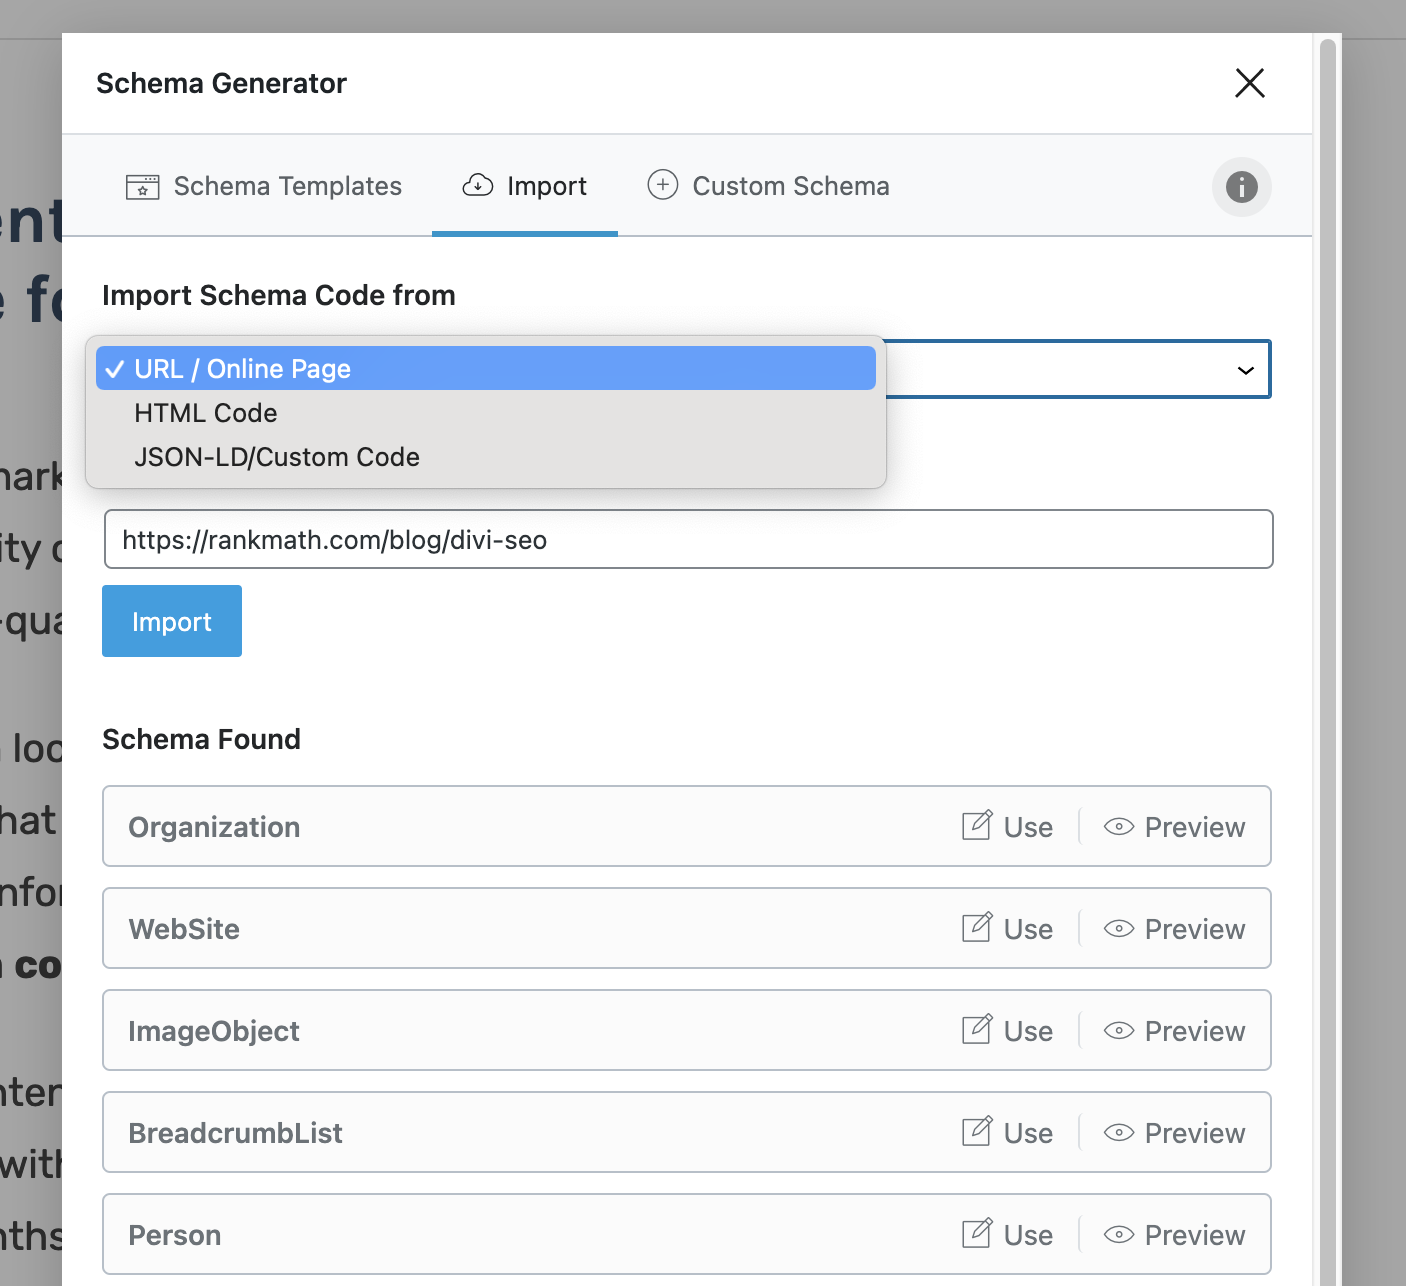Click the checkmark beside URL / Online Page

pyautogui.click(x=115, y=370)
